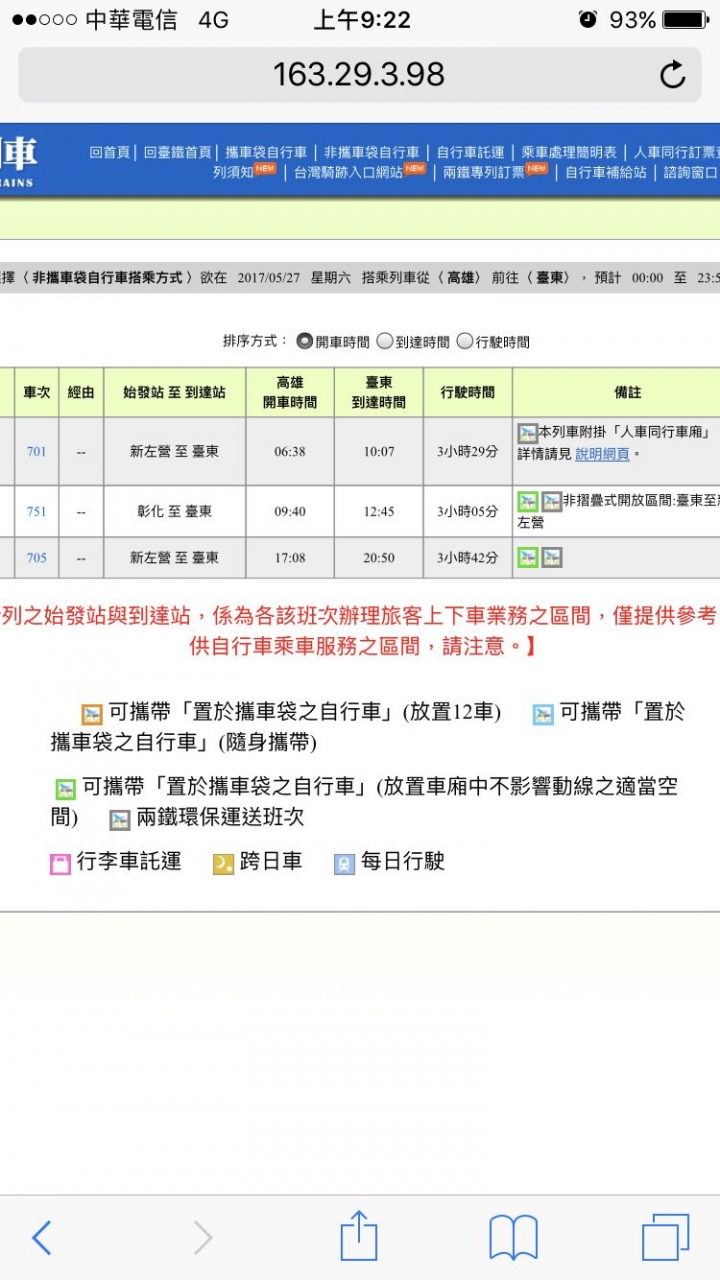The width and height of the screenshot is (720, 1280).
Task: Tap the blue legend icon for 隨身攜帶
Action: pyautogui.click(x=543, y=714)
